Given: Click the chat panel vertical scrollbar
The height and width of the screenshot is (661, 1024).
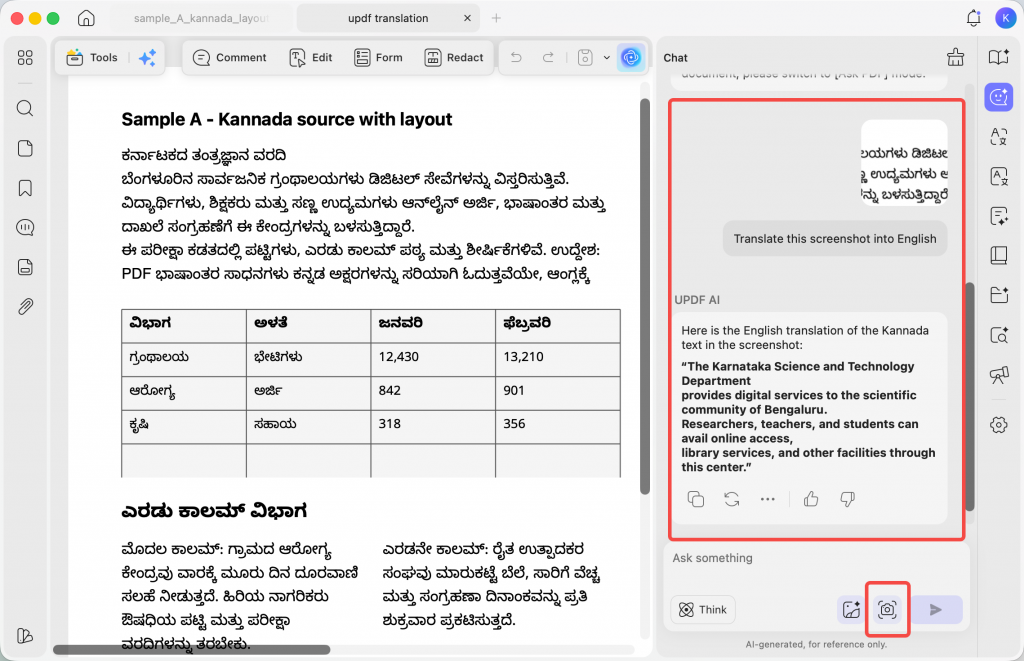Looking at the screenshot, I should (x=970, y=396).
